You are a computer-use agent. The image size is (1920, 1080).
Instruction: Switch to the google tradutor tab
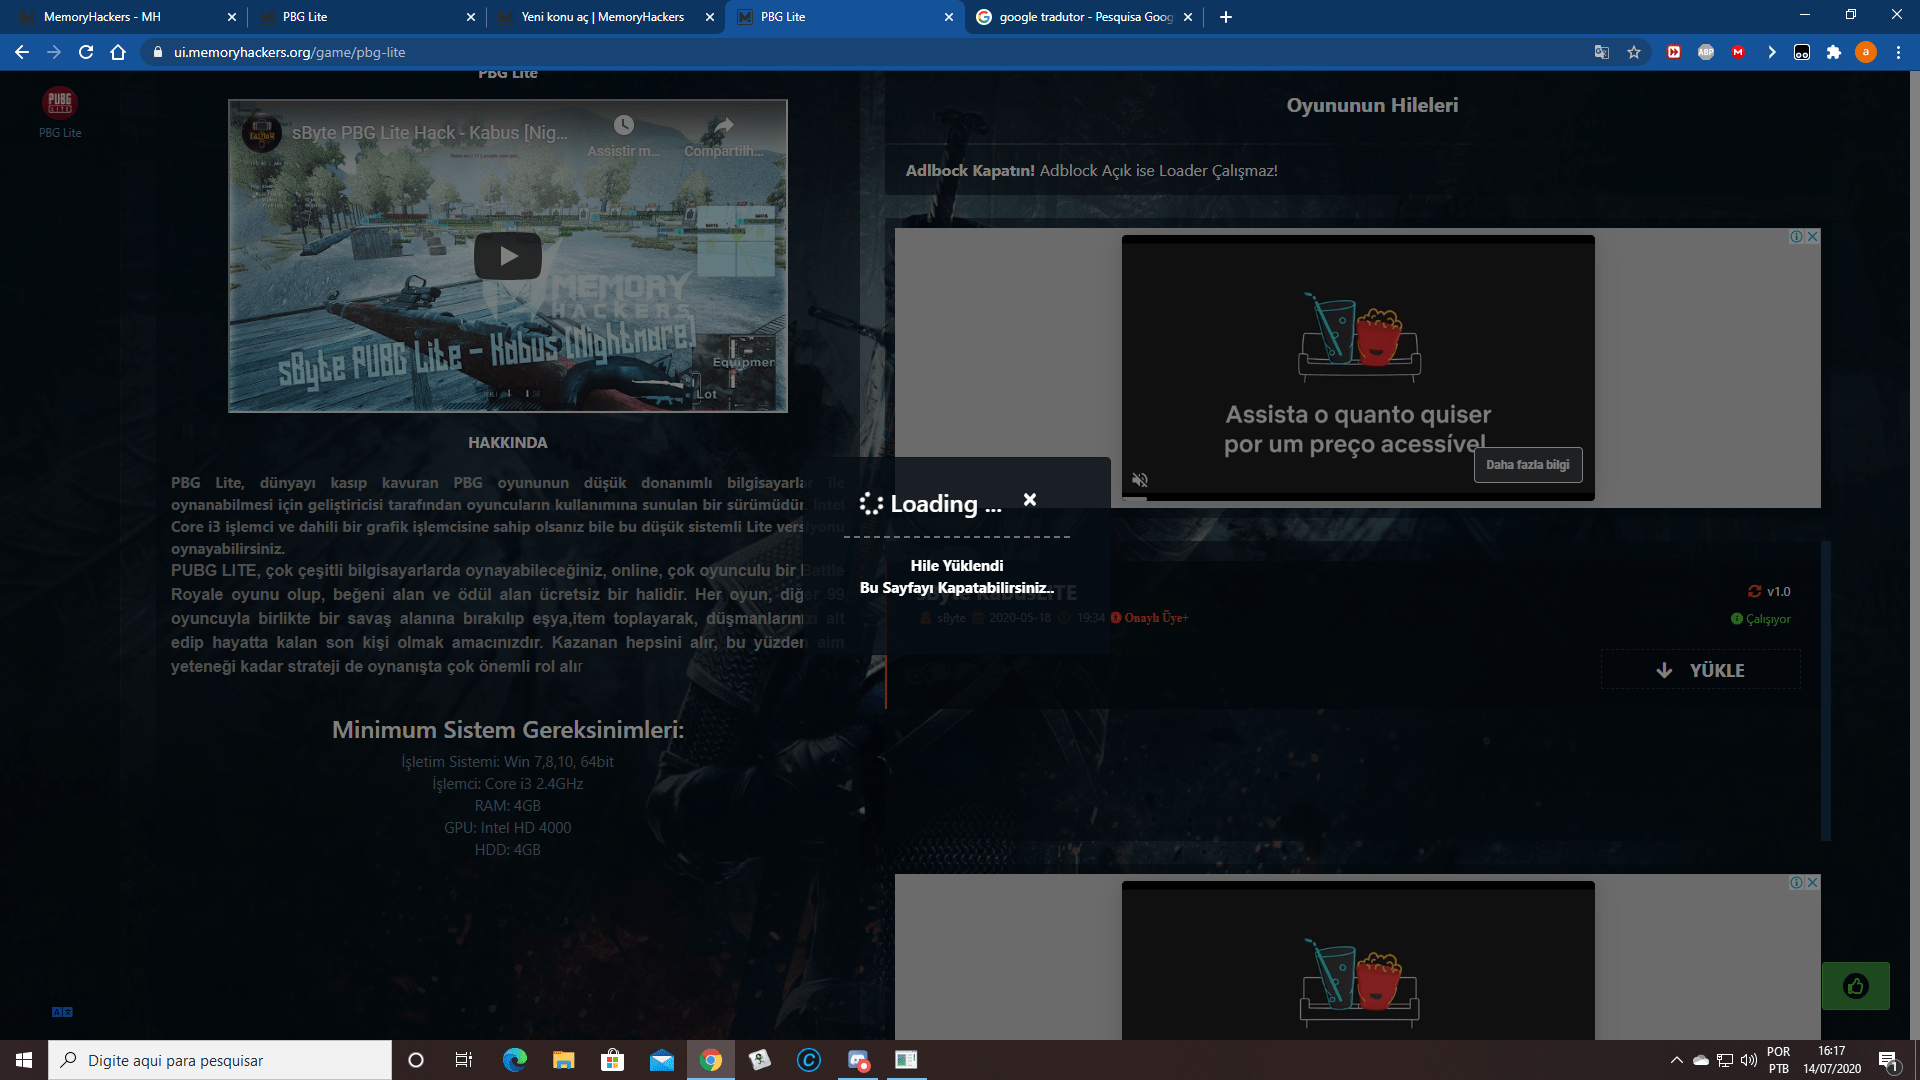[1086, 17]
